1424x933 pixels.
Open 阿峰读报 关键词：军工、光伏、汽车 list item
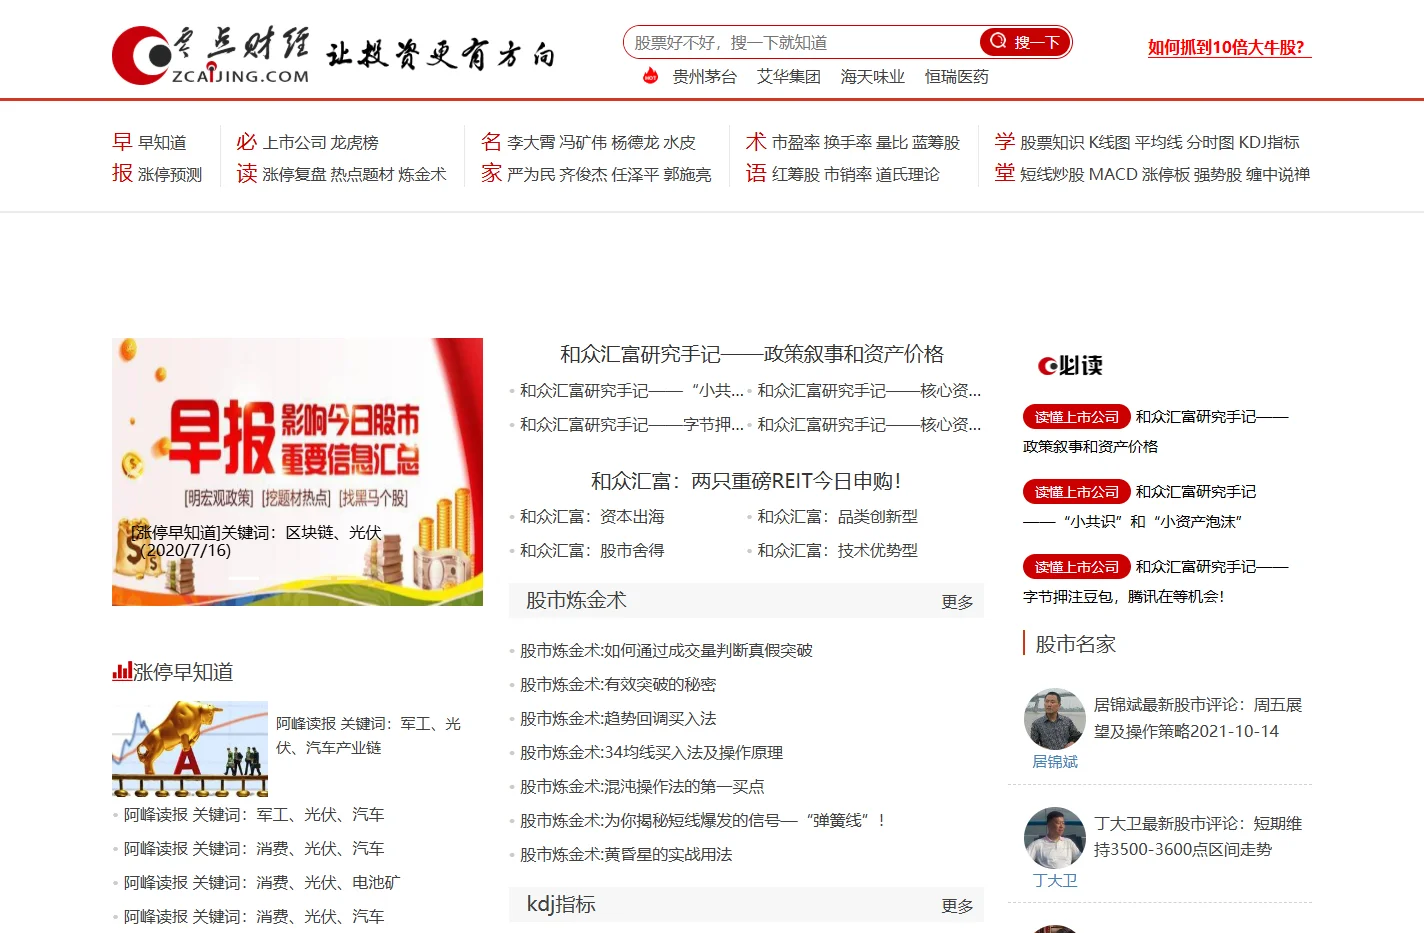253,815
